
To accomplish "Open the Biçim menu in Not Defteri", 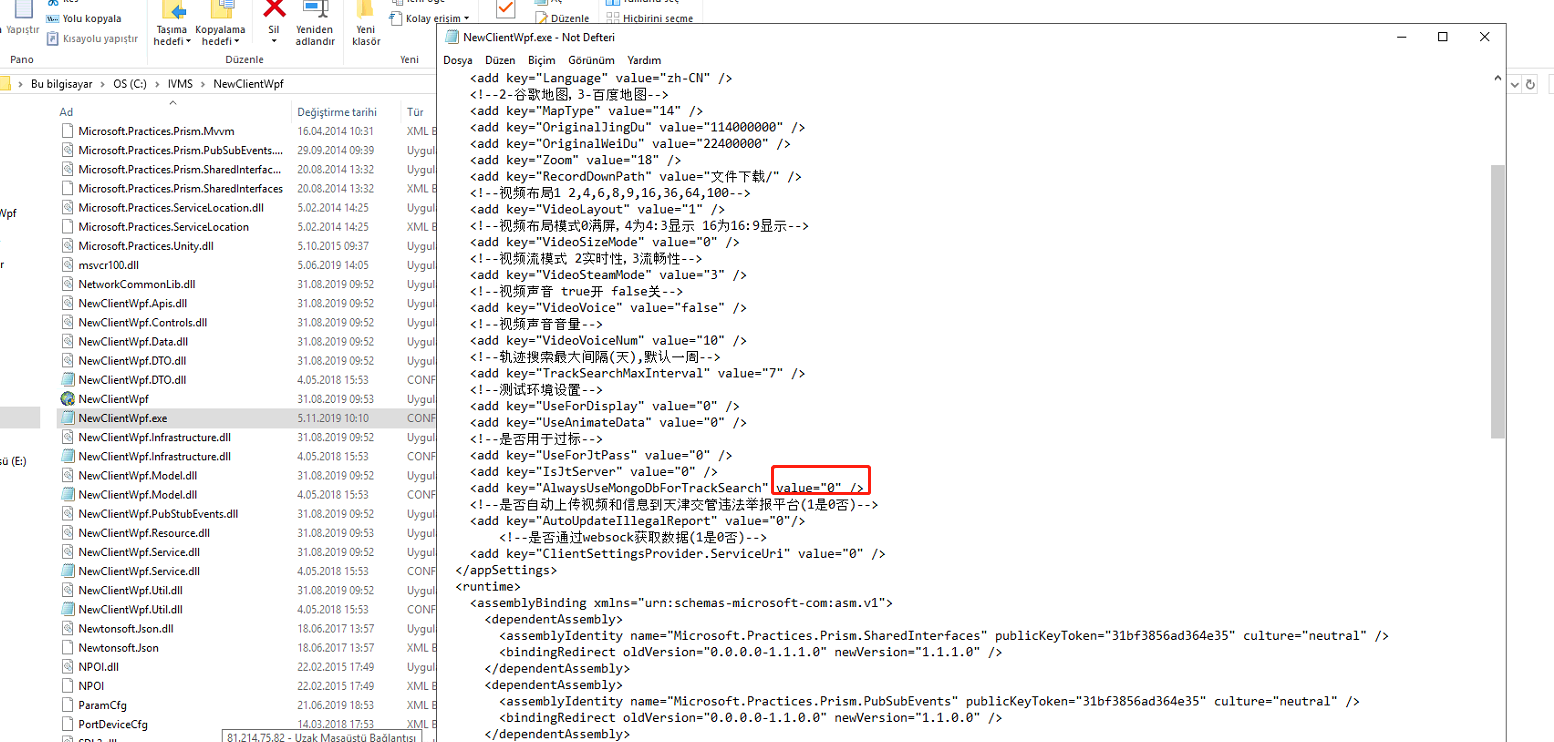I will pyautogui.click(x=541, y=60).
